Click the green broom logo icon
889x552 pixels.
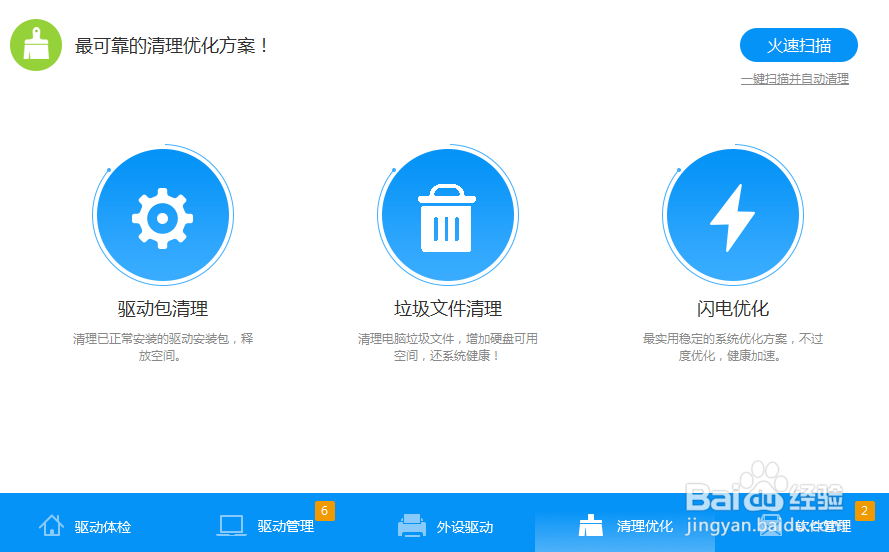click(x=36, y=46)
